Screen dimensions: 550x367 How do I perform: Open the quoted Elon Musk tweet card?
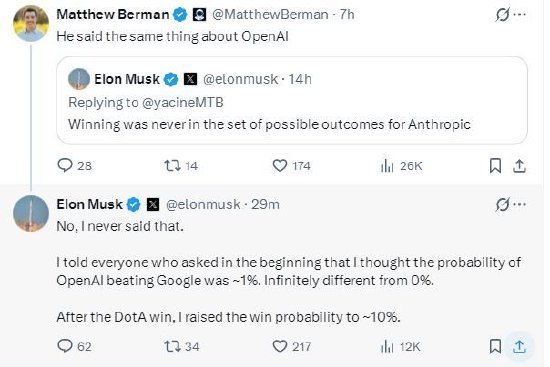pos(292,100)
